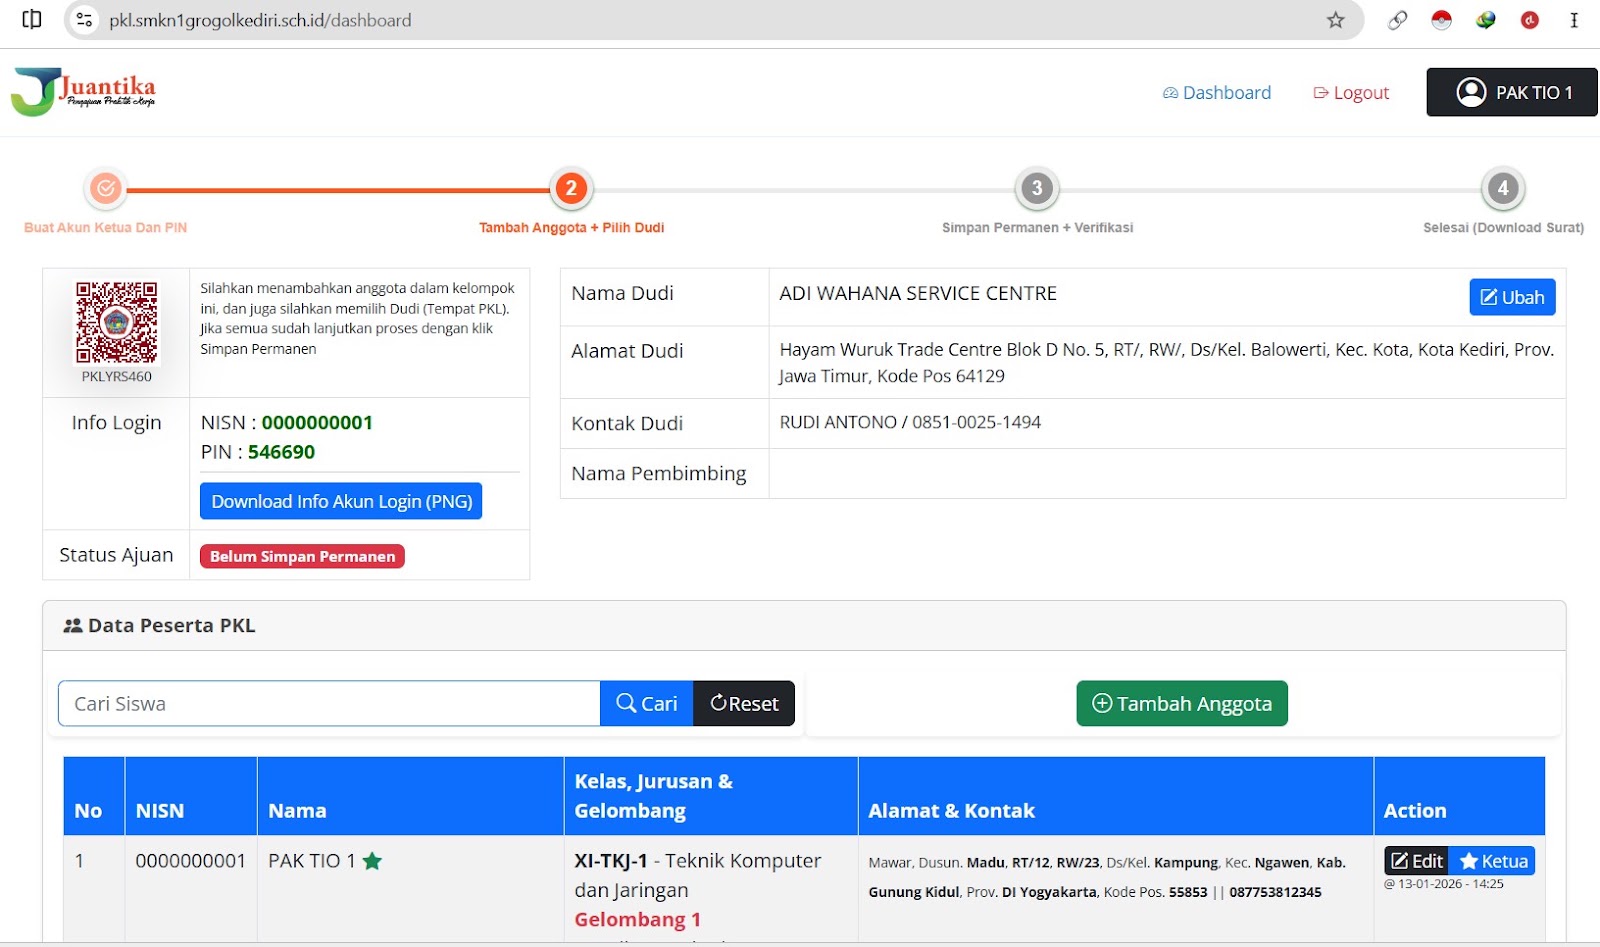Select step 4 Selesai circle

click(x=1503, y=188)
